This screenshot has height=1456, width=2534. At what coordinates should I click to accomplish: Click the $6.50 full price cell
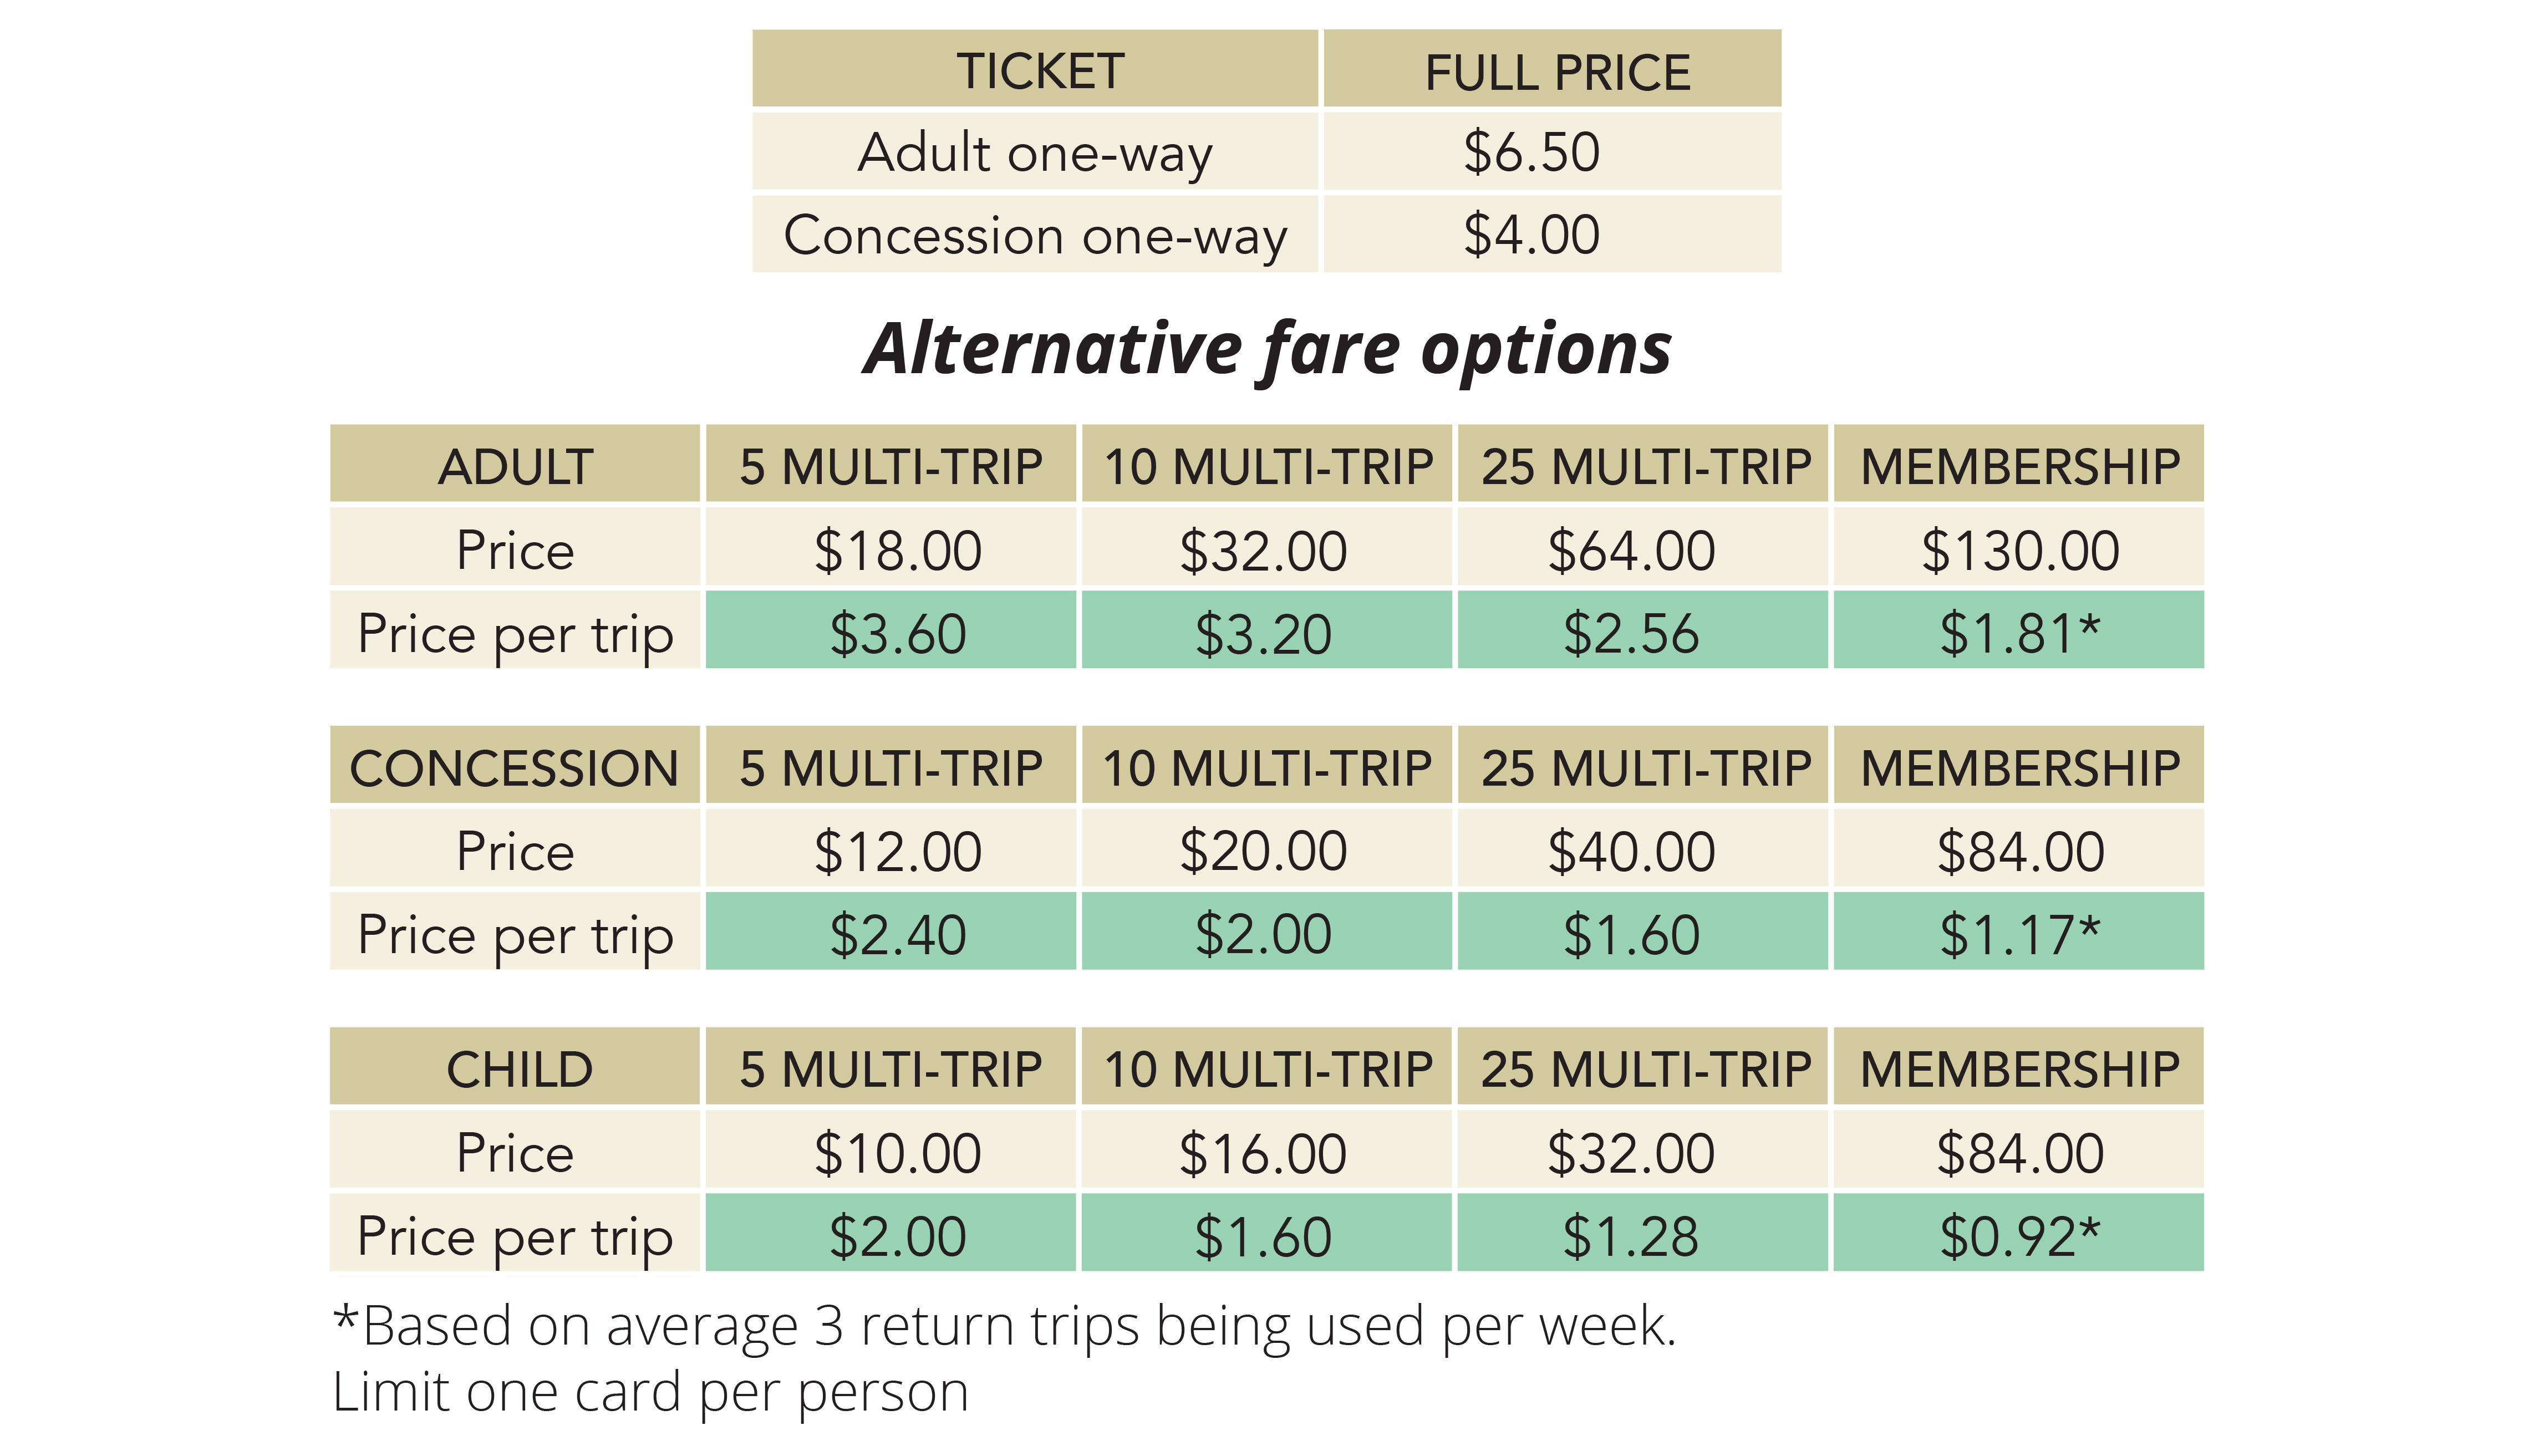(x=1552, y=152)
